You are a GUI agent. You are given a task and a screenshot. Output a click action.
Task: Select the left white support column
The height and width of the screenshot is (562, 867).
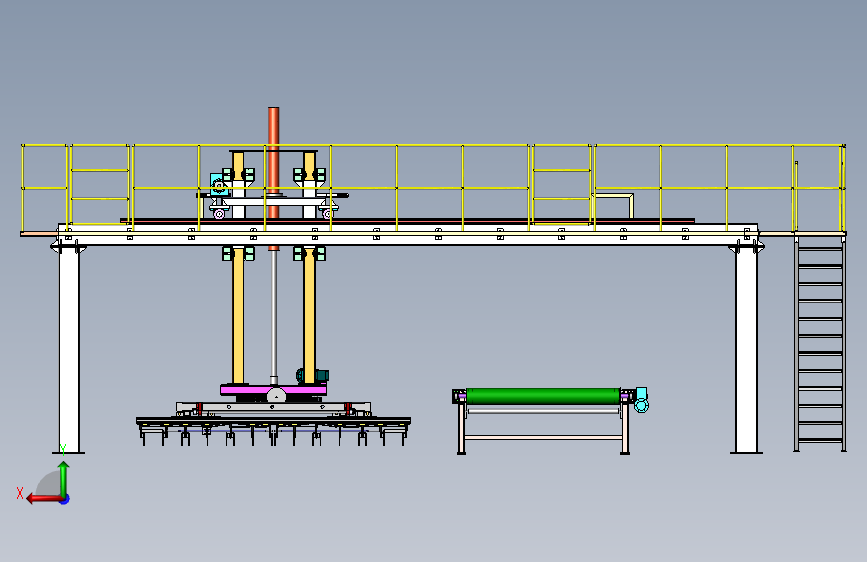(x=69, y=350)
